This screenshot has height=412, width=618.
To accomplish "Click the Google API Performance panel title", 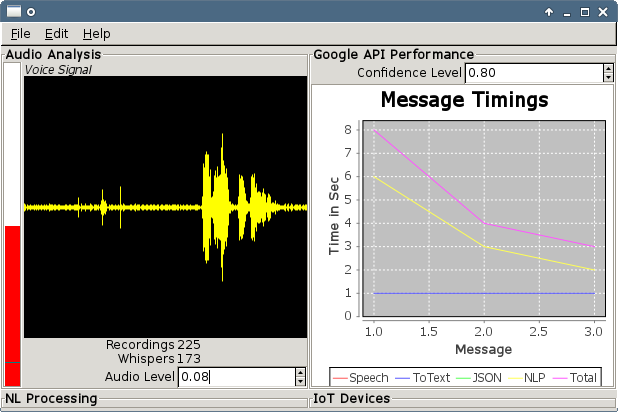I will click(393, 54).
